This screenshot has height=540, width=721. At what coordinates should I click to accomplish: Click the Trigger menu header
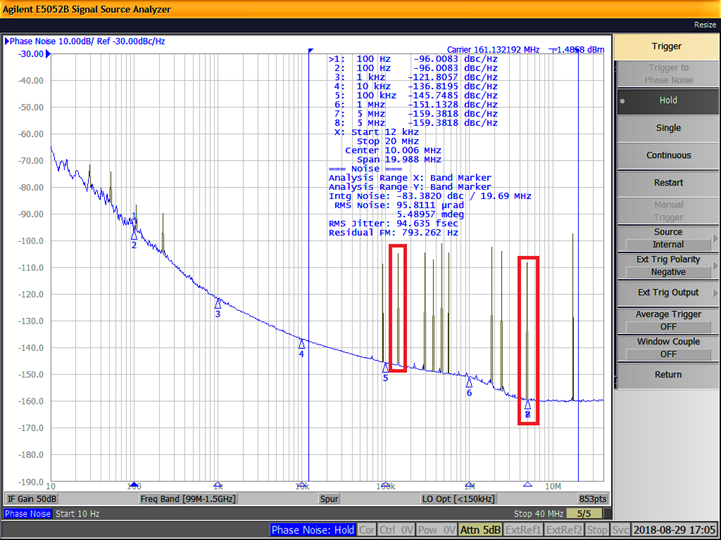click(x=667, y=46)
